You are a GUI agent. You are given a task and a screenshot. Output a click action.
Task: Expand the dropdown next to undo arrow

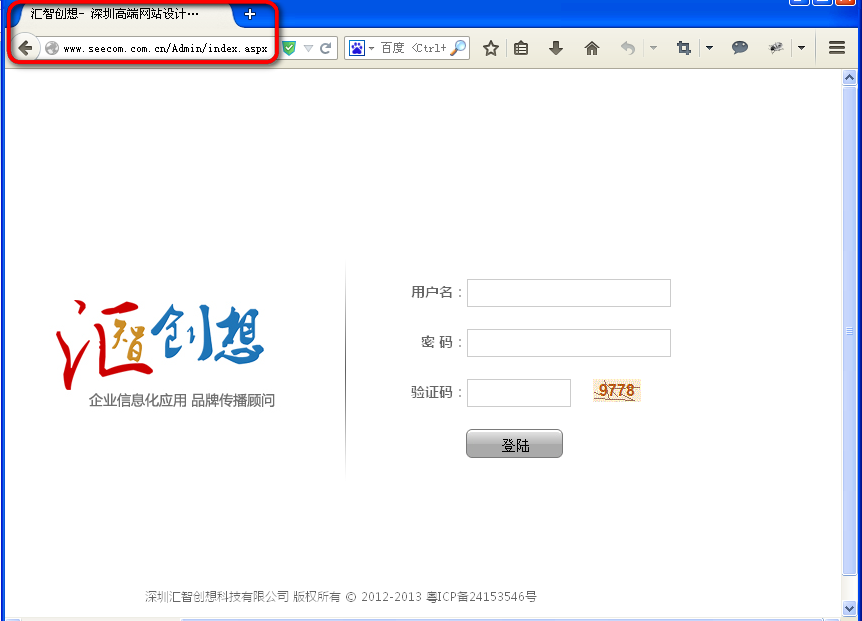[653, 48]
